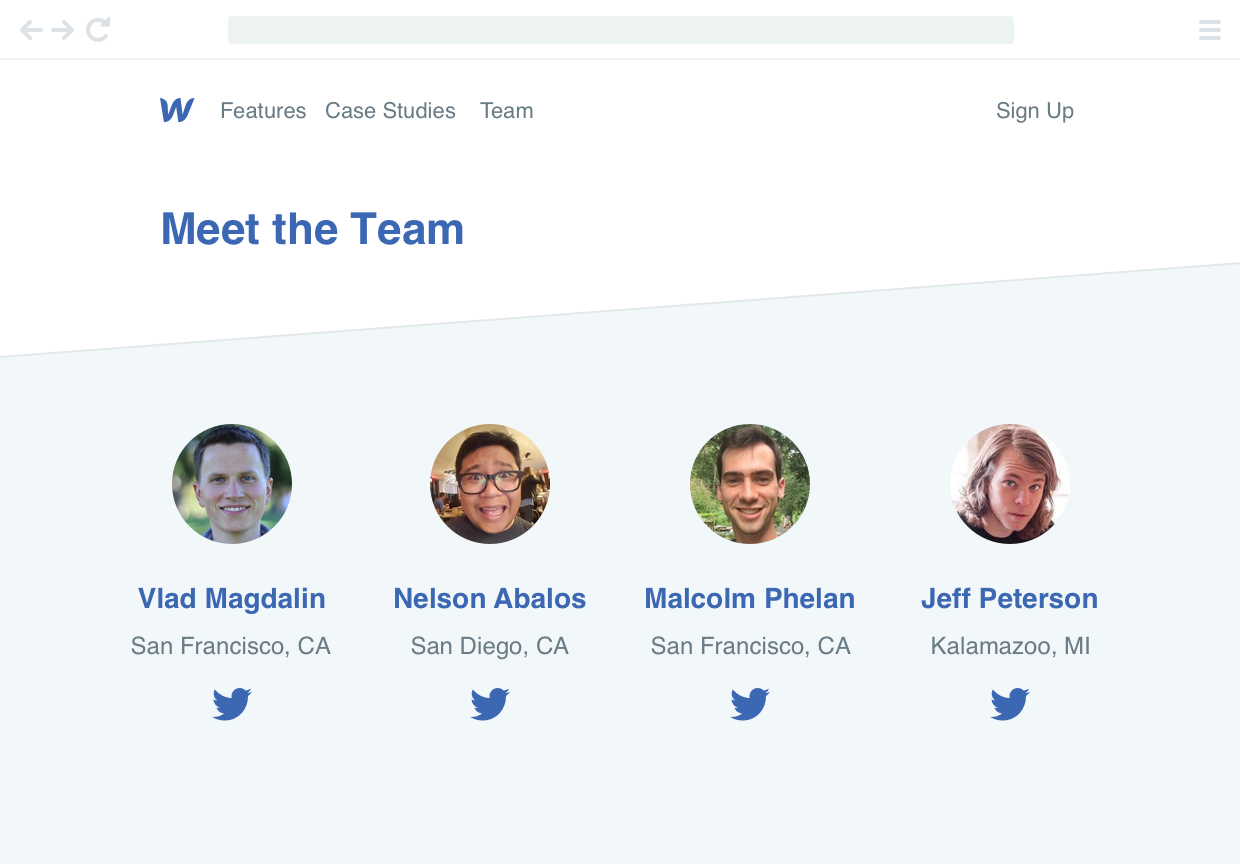
Task: Click the Vlad Magdalin name link
Action: (x=232, y=599)
